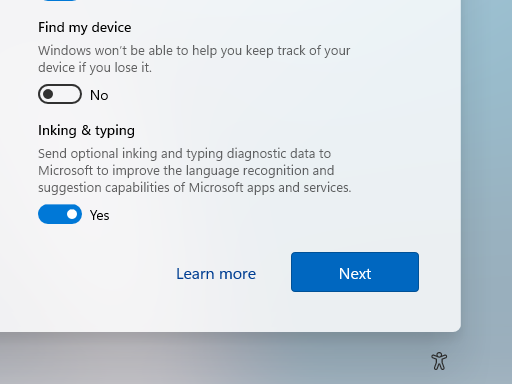This screenshot has height=384, width=512.
Task: Click the word 'more' in Learn more
Action: [x=237, y=274]
